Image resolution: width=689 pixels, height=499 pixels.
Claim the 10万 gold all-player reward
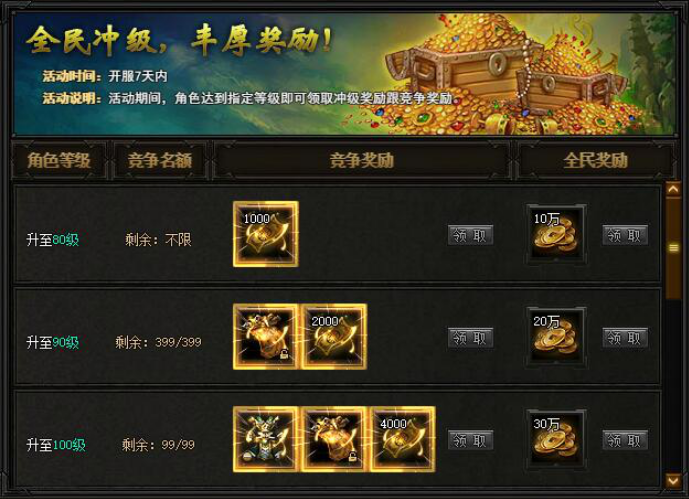click(x=625, y=235)
